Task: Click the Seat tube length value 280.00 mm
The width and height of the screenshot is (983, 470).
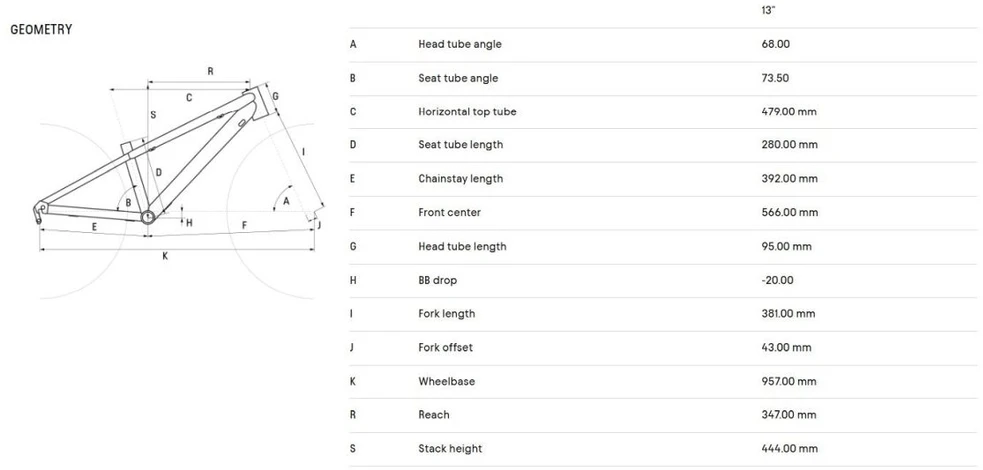Action: click(789, 145)
